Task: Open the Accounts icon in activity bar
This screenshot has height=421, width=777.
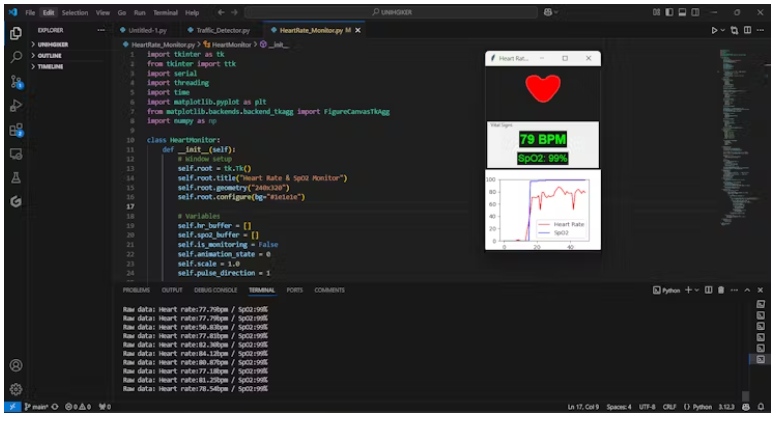Action: tap(16, 365)
